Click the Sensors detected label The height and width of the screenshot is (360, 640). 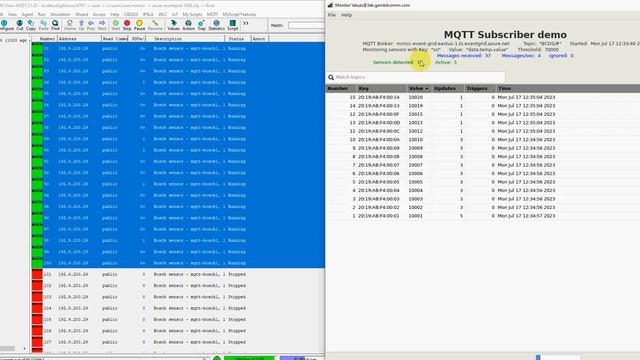[x=393, y=62]
